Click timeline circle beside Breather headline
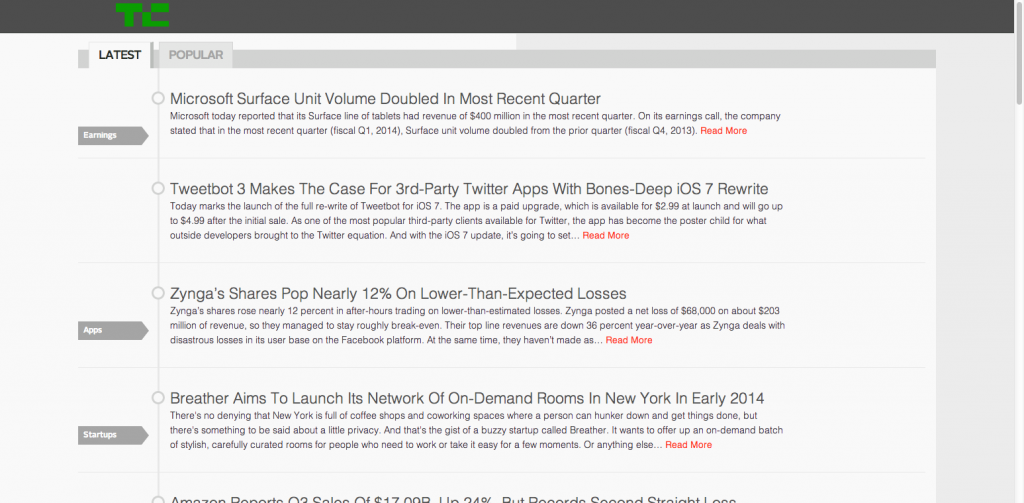The image size is (1024, 503). 157,397
